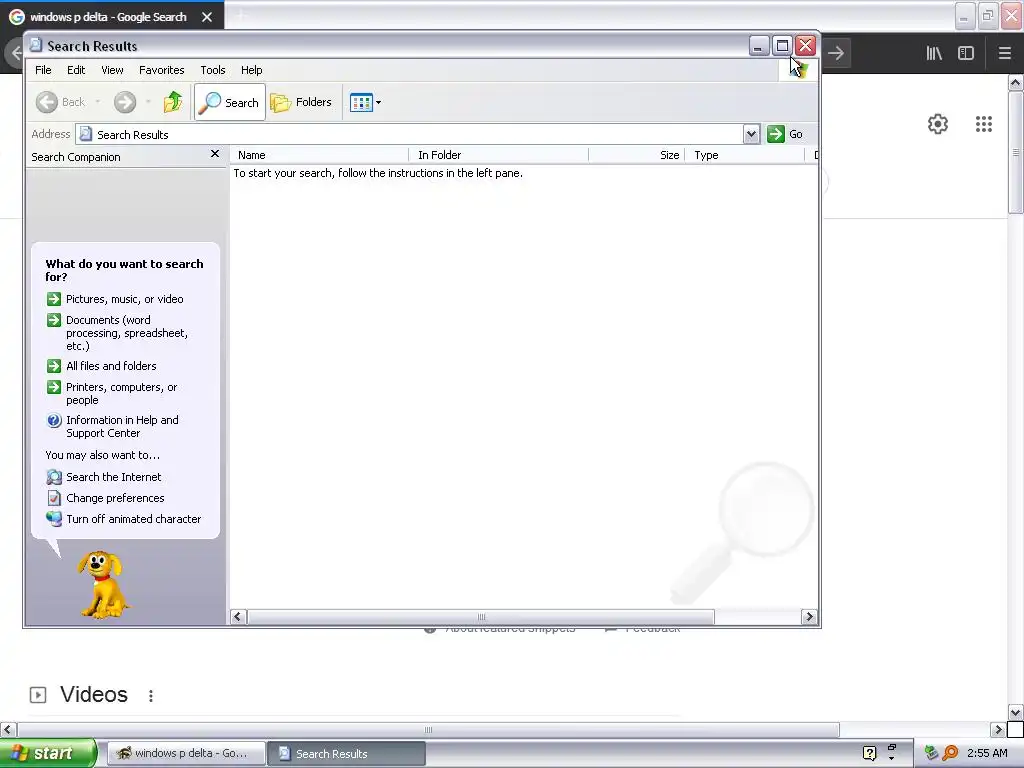
Task: Click the Videos section play icon
Action: point(38,695)
